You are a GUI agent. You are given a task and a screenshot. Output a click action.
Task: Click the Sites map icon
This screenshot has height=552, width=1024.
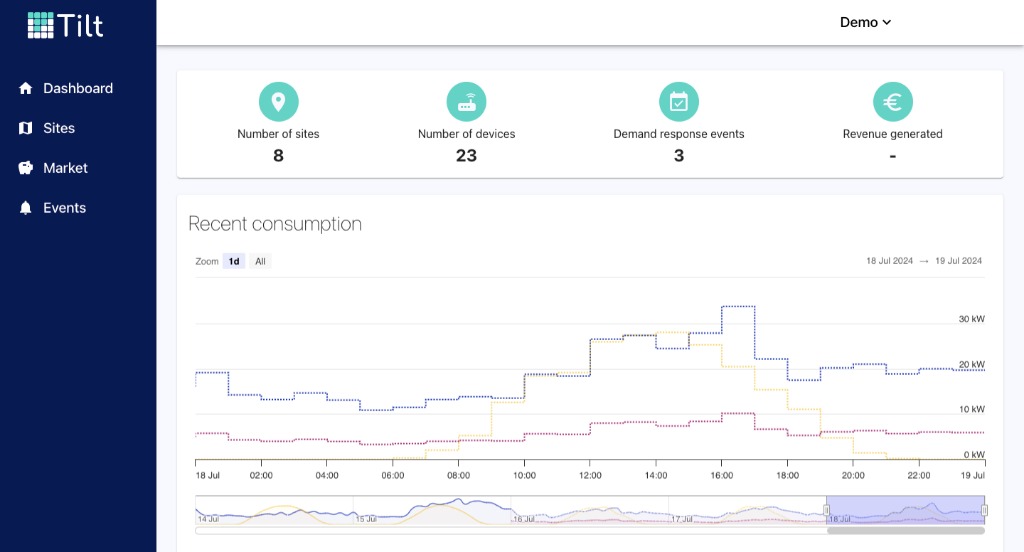click(x=26, y=128)
